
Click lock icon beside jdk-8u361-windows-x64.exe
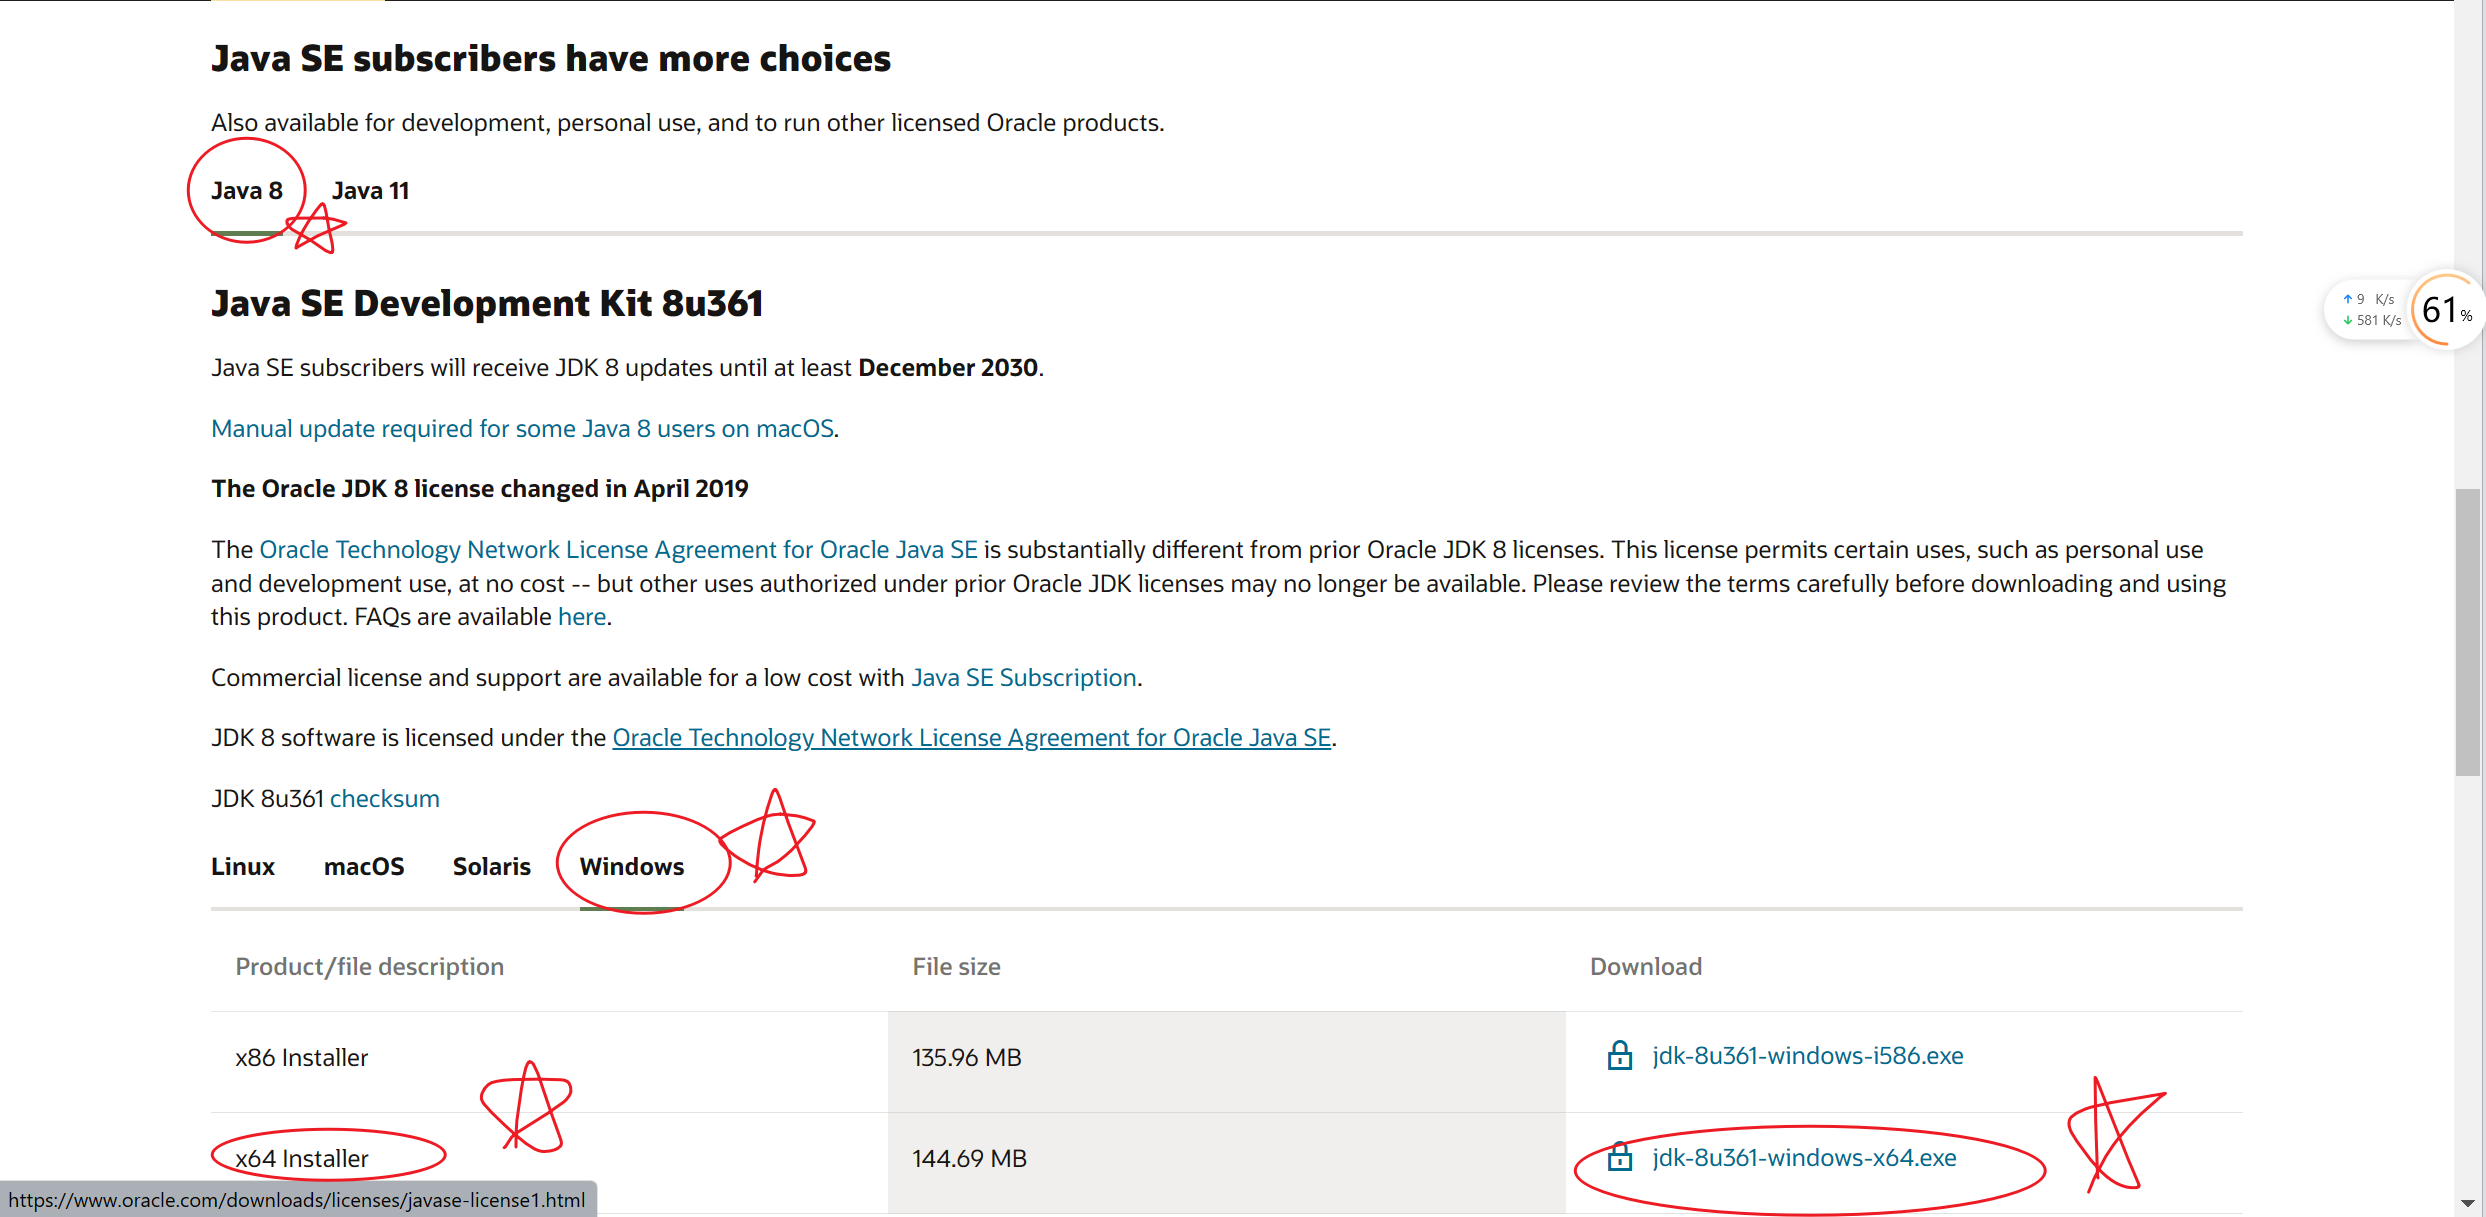1619,1158
